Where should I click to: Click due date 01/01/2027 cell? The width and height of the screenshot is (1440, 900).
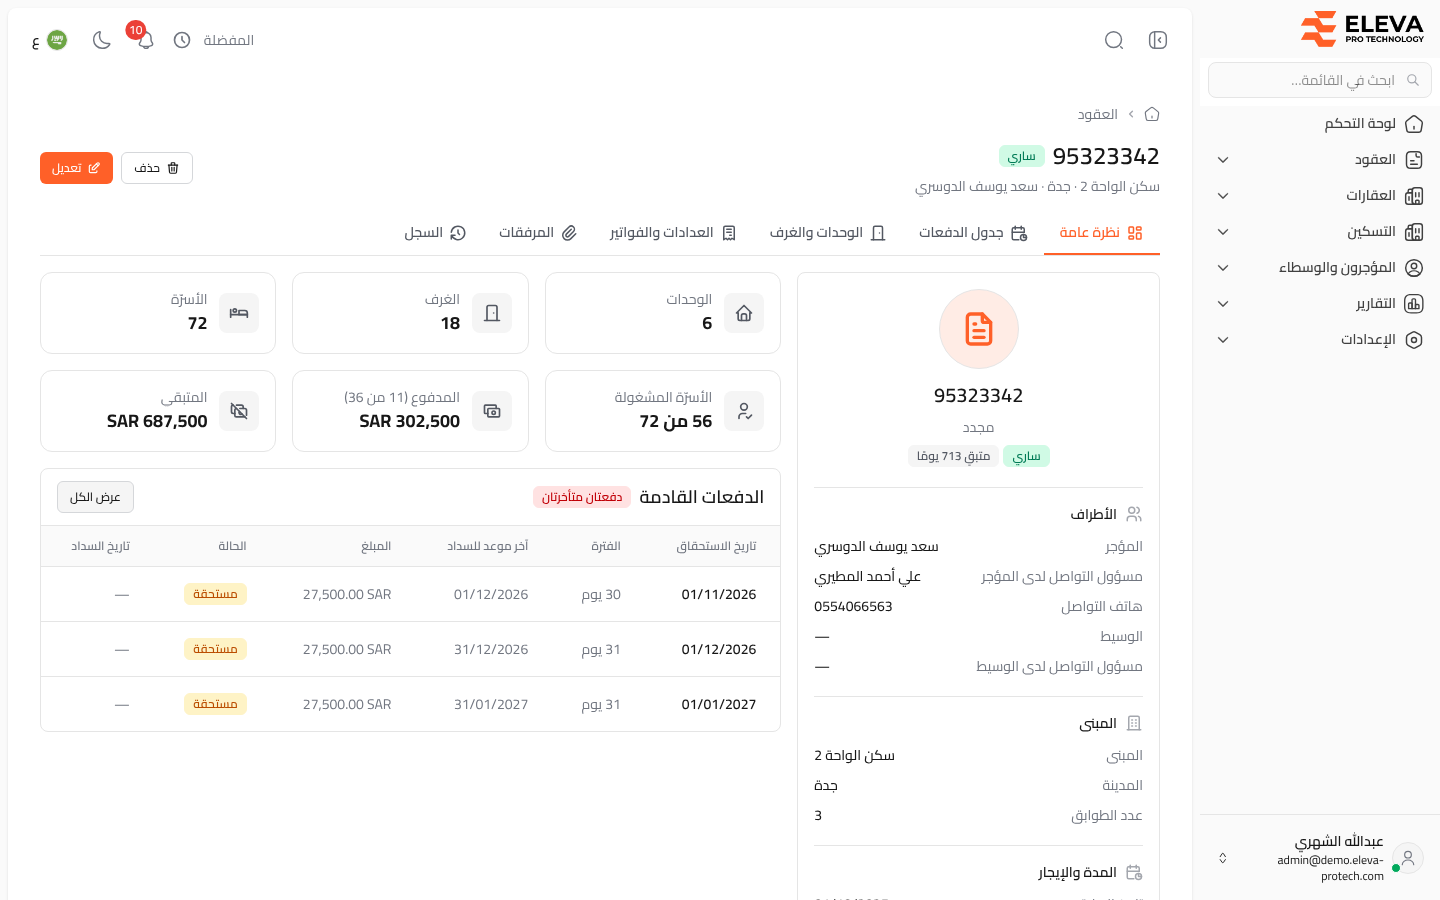click(719, 704)
